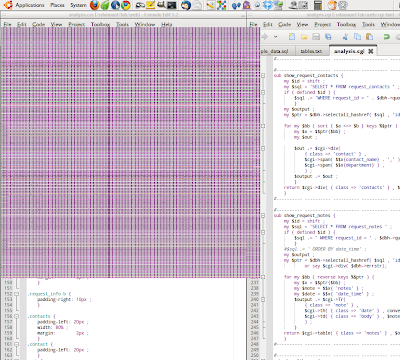The height and width of the screenshot is (360, 400).
Task: Open Code menu in analysis.cgi window
Action: 284,24
